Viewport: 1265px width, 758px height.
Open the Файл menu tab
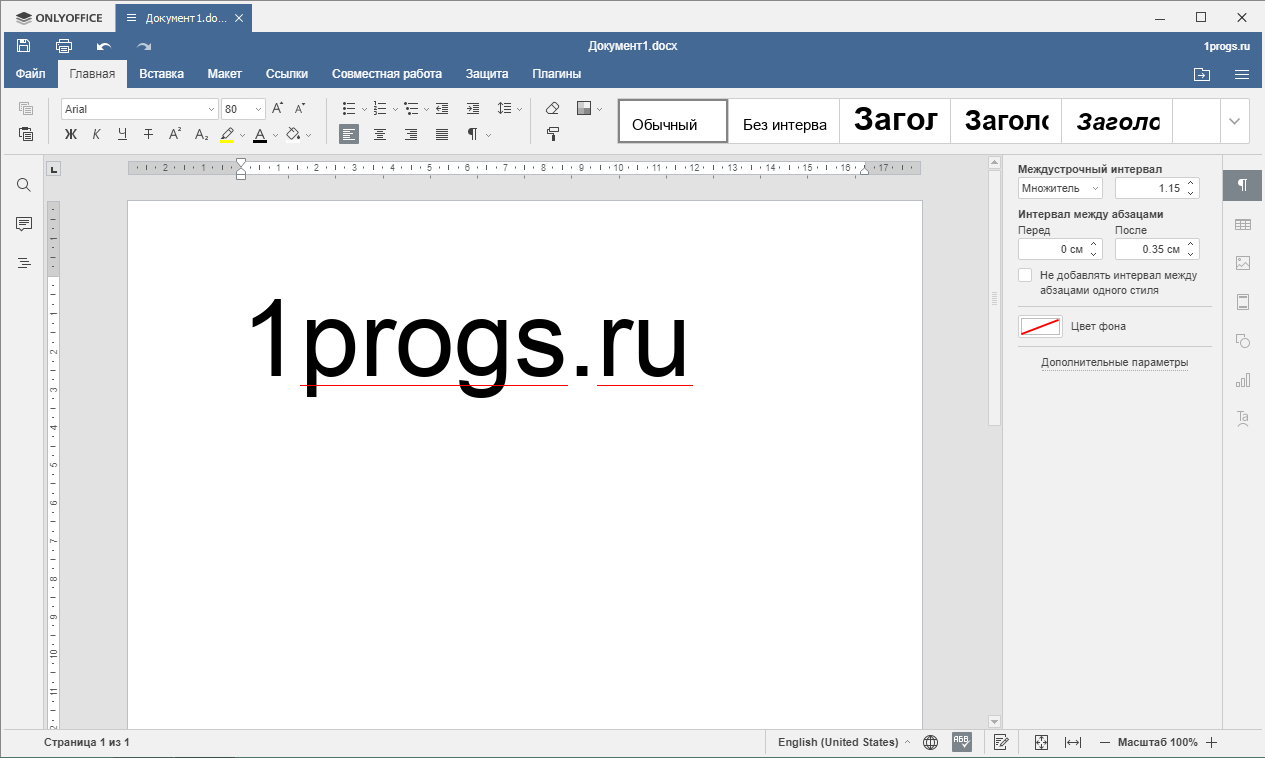(31, 74)
